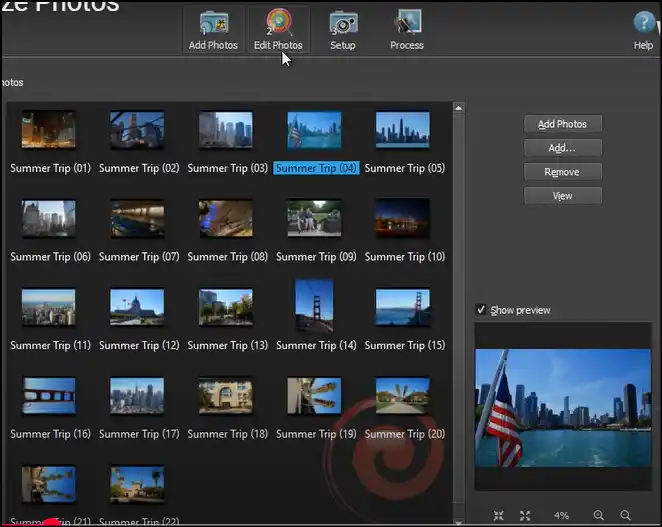Select the Summer Trip (13) thumbnail
The image size is (662, 527).
click(x=226, y=307)
